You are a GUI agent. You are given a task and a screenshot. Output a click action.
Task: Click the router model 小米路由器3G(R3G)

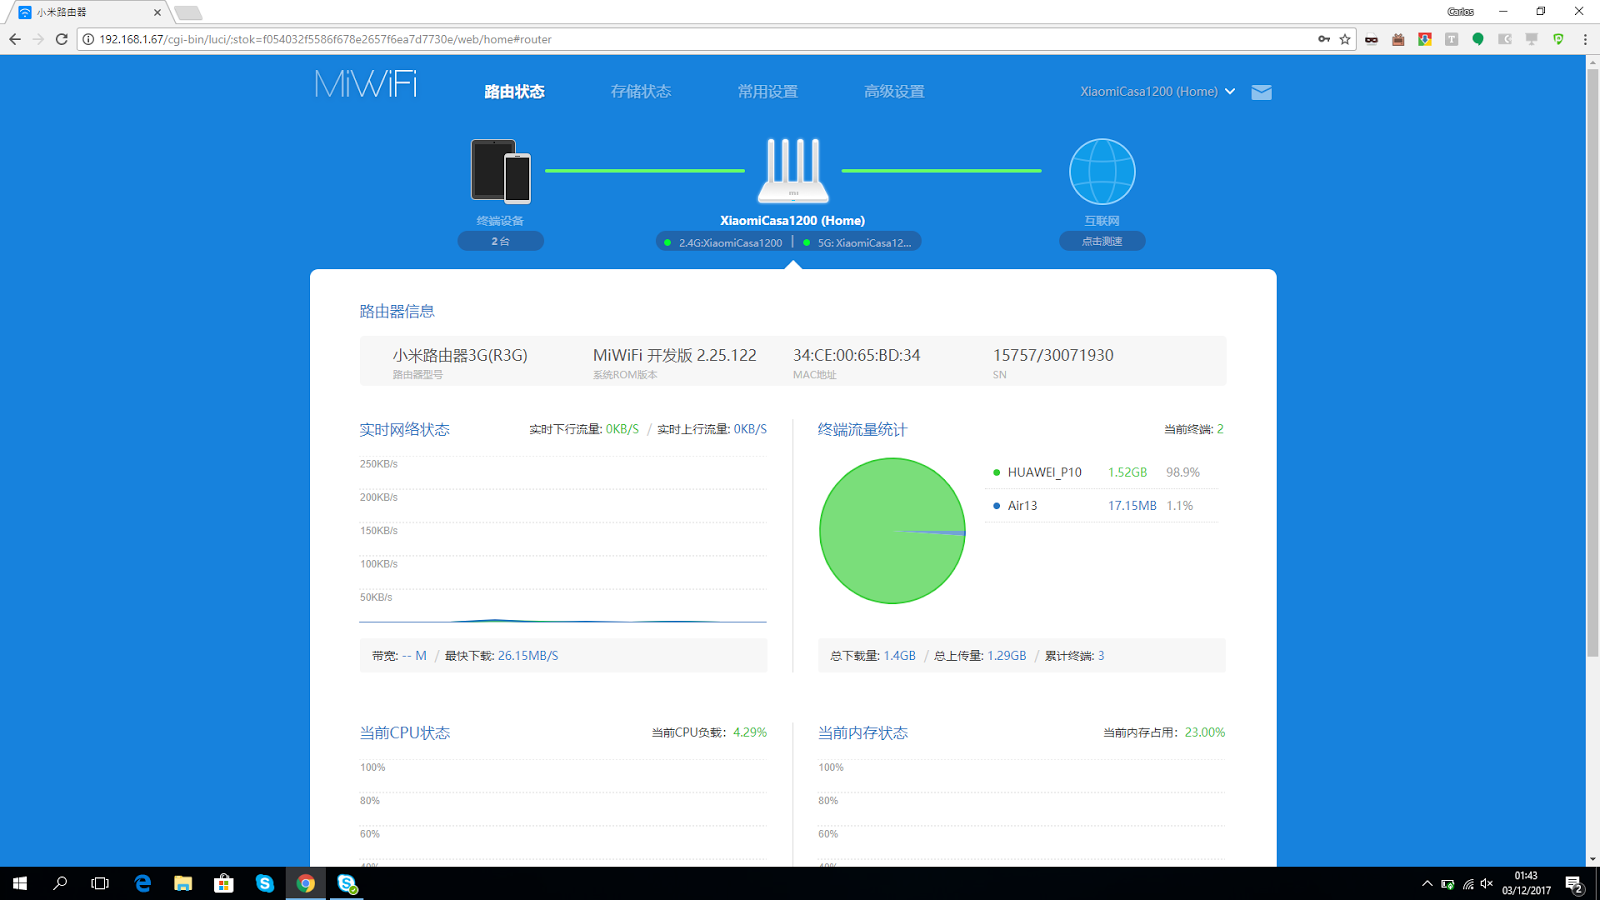[x=460, y=355]
